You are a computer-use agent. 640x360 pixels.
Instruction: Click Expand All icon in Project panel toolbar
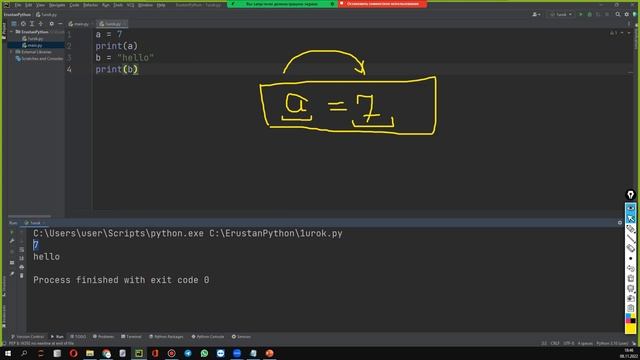[32, 24]
